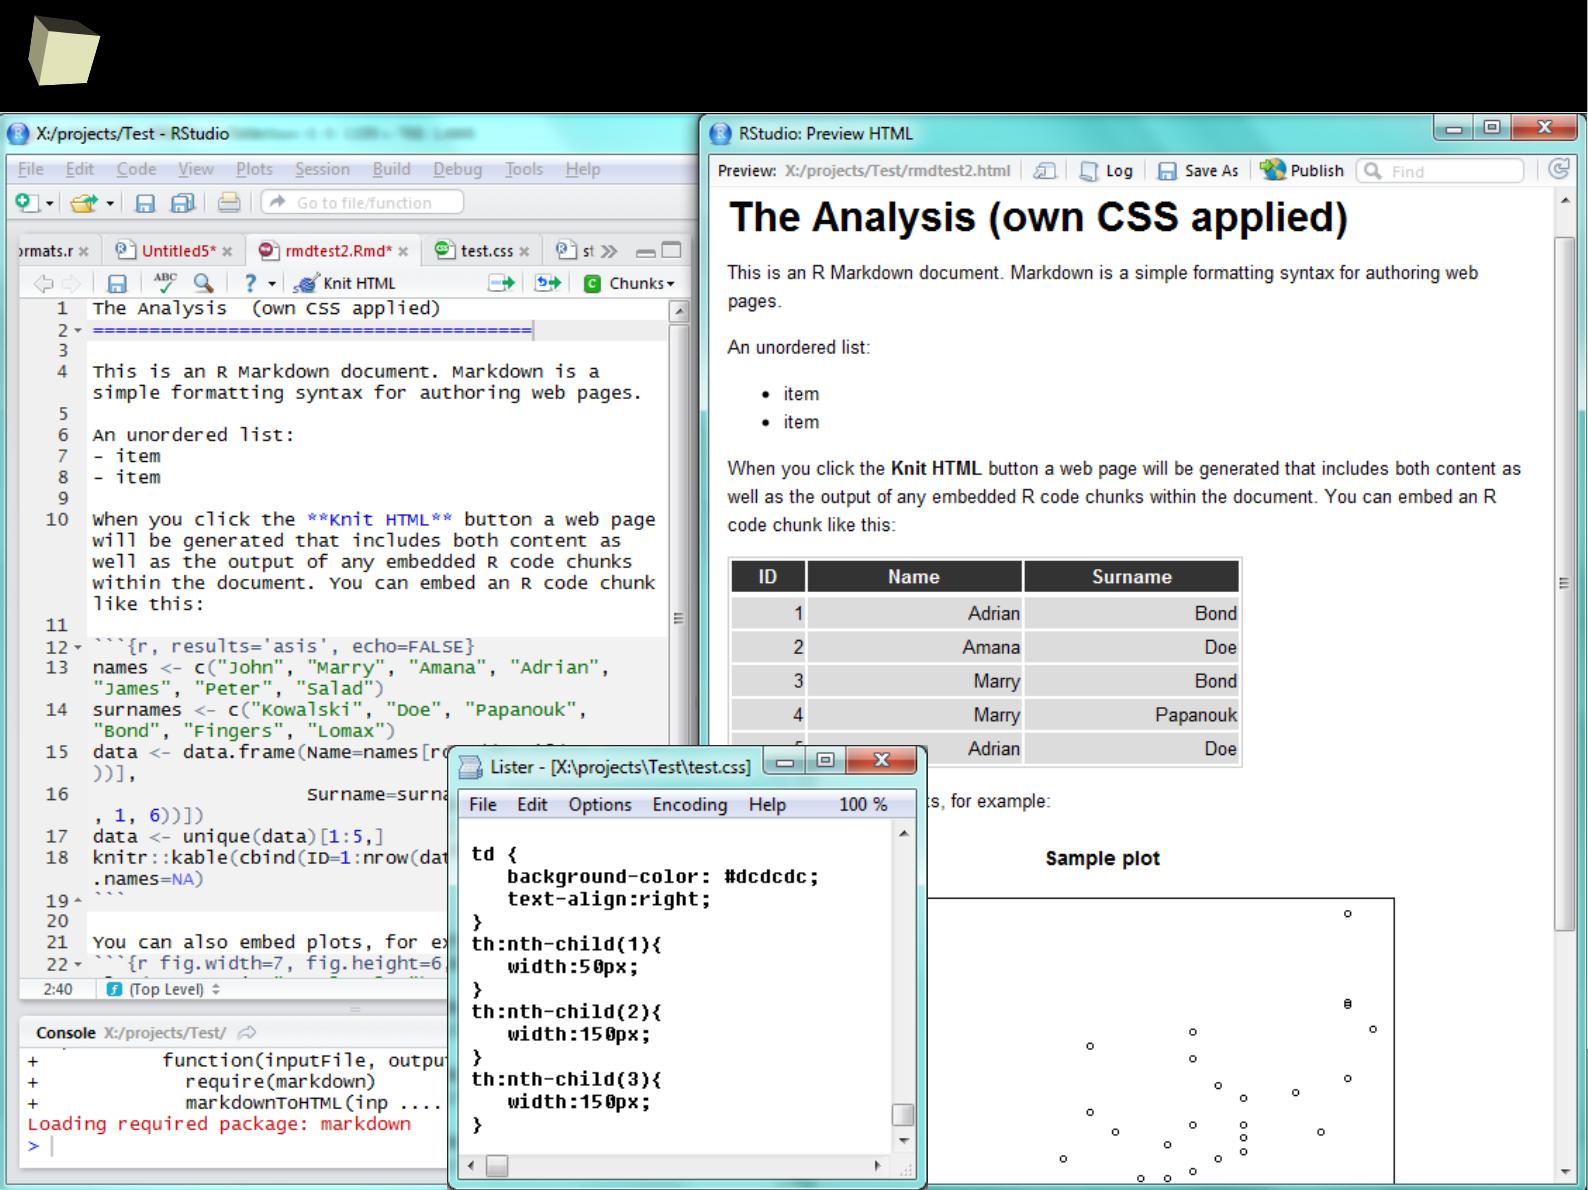The width and height of the screenshot is (1588, 1190).
Task: Click the Console pane title
Action: pyautogui.click(x=66, y=1032)
